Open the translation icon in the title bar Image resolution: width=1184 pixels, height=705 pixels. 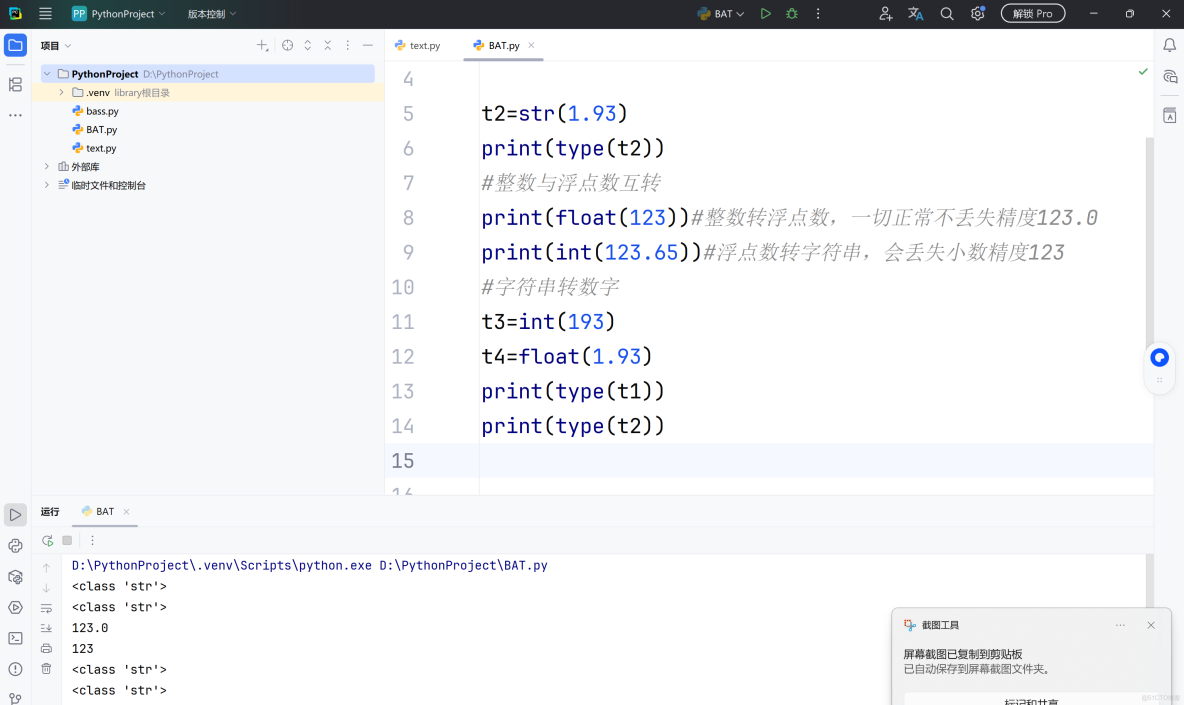[x=914, y=13]
